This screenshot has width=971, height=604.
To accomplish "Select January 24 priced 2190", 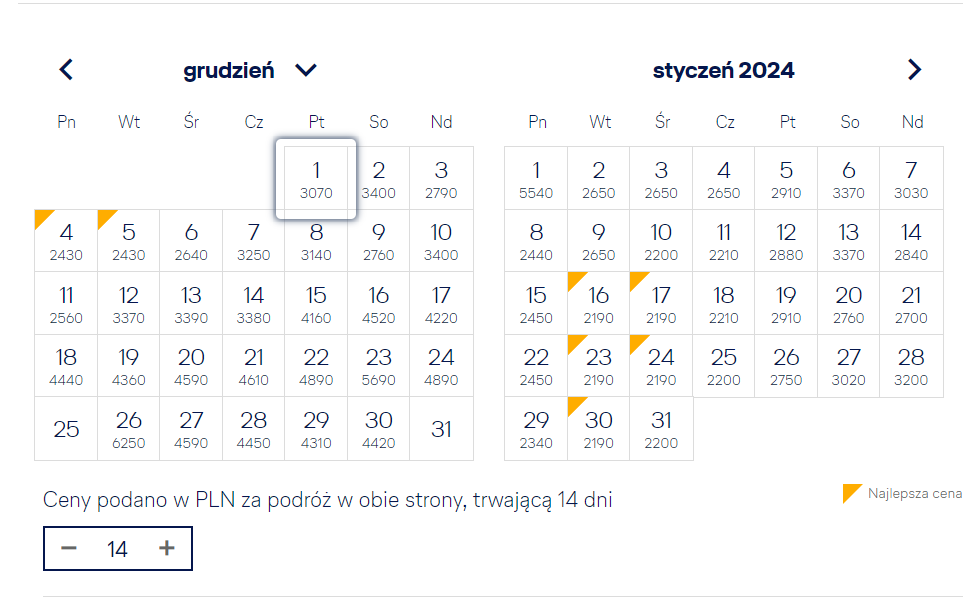I will pyautogui.click(x=661, y=366).
